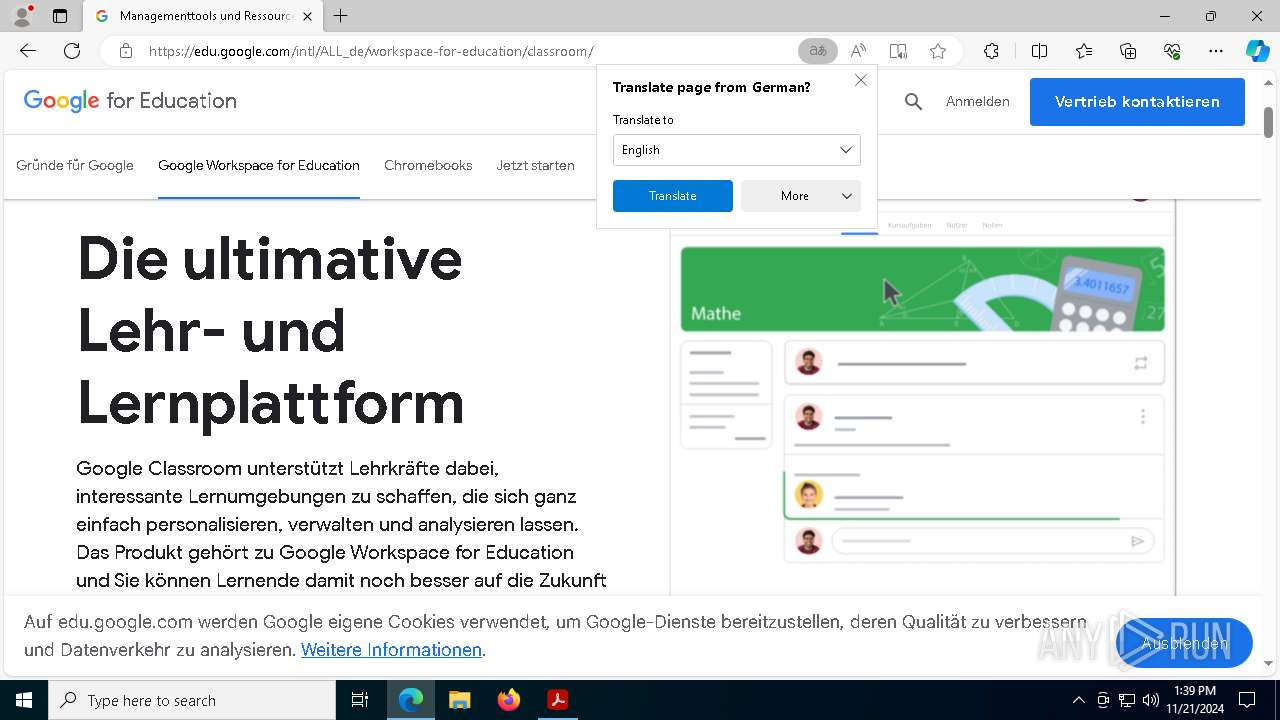
Task: Click Ausblenden to hide cookie banner
Action: pyautogui.click(x=1184, y=643)
